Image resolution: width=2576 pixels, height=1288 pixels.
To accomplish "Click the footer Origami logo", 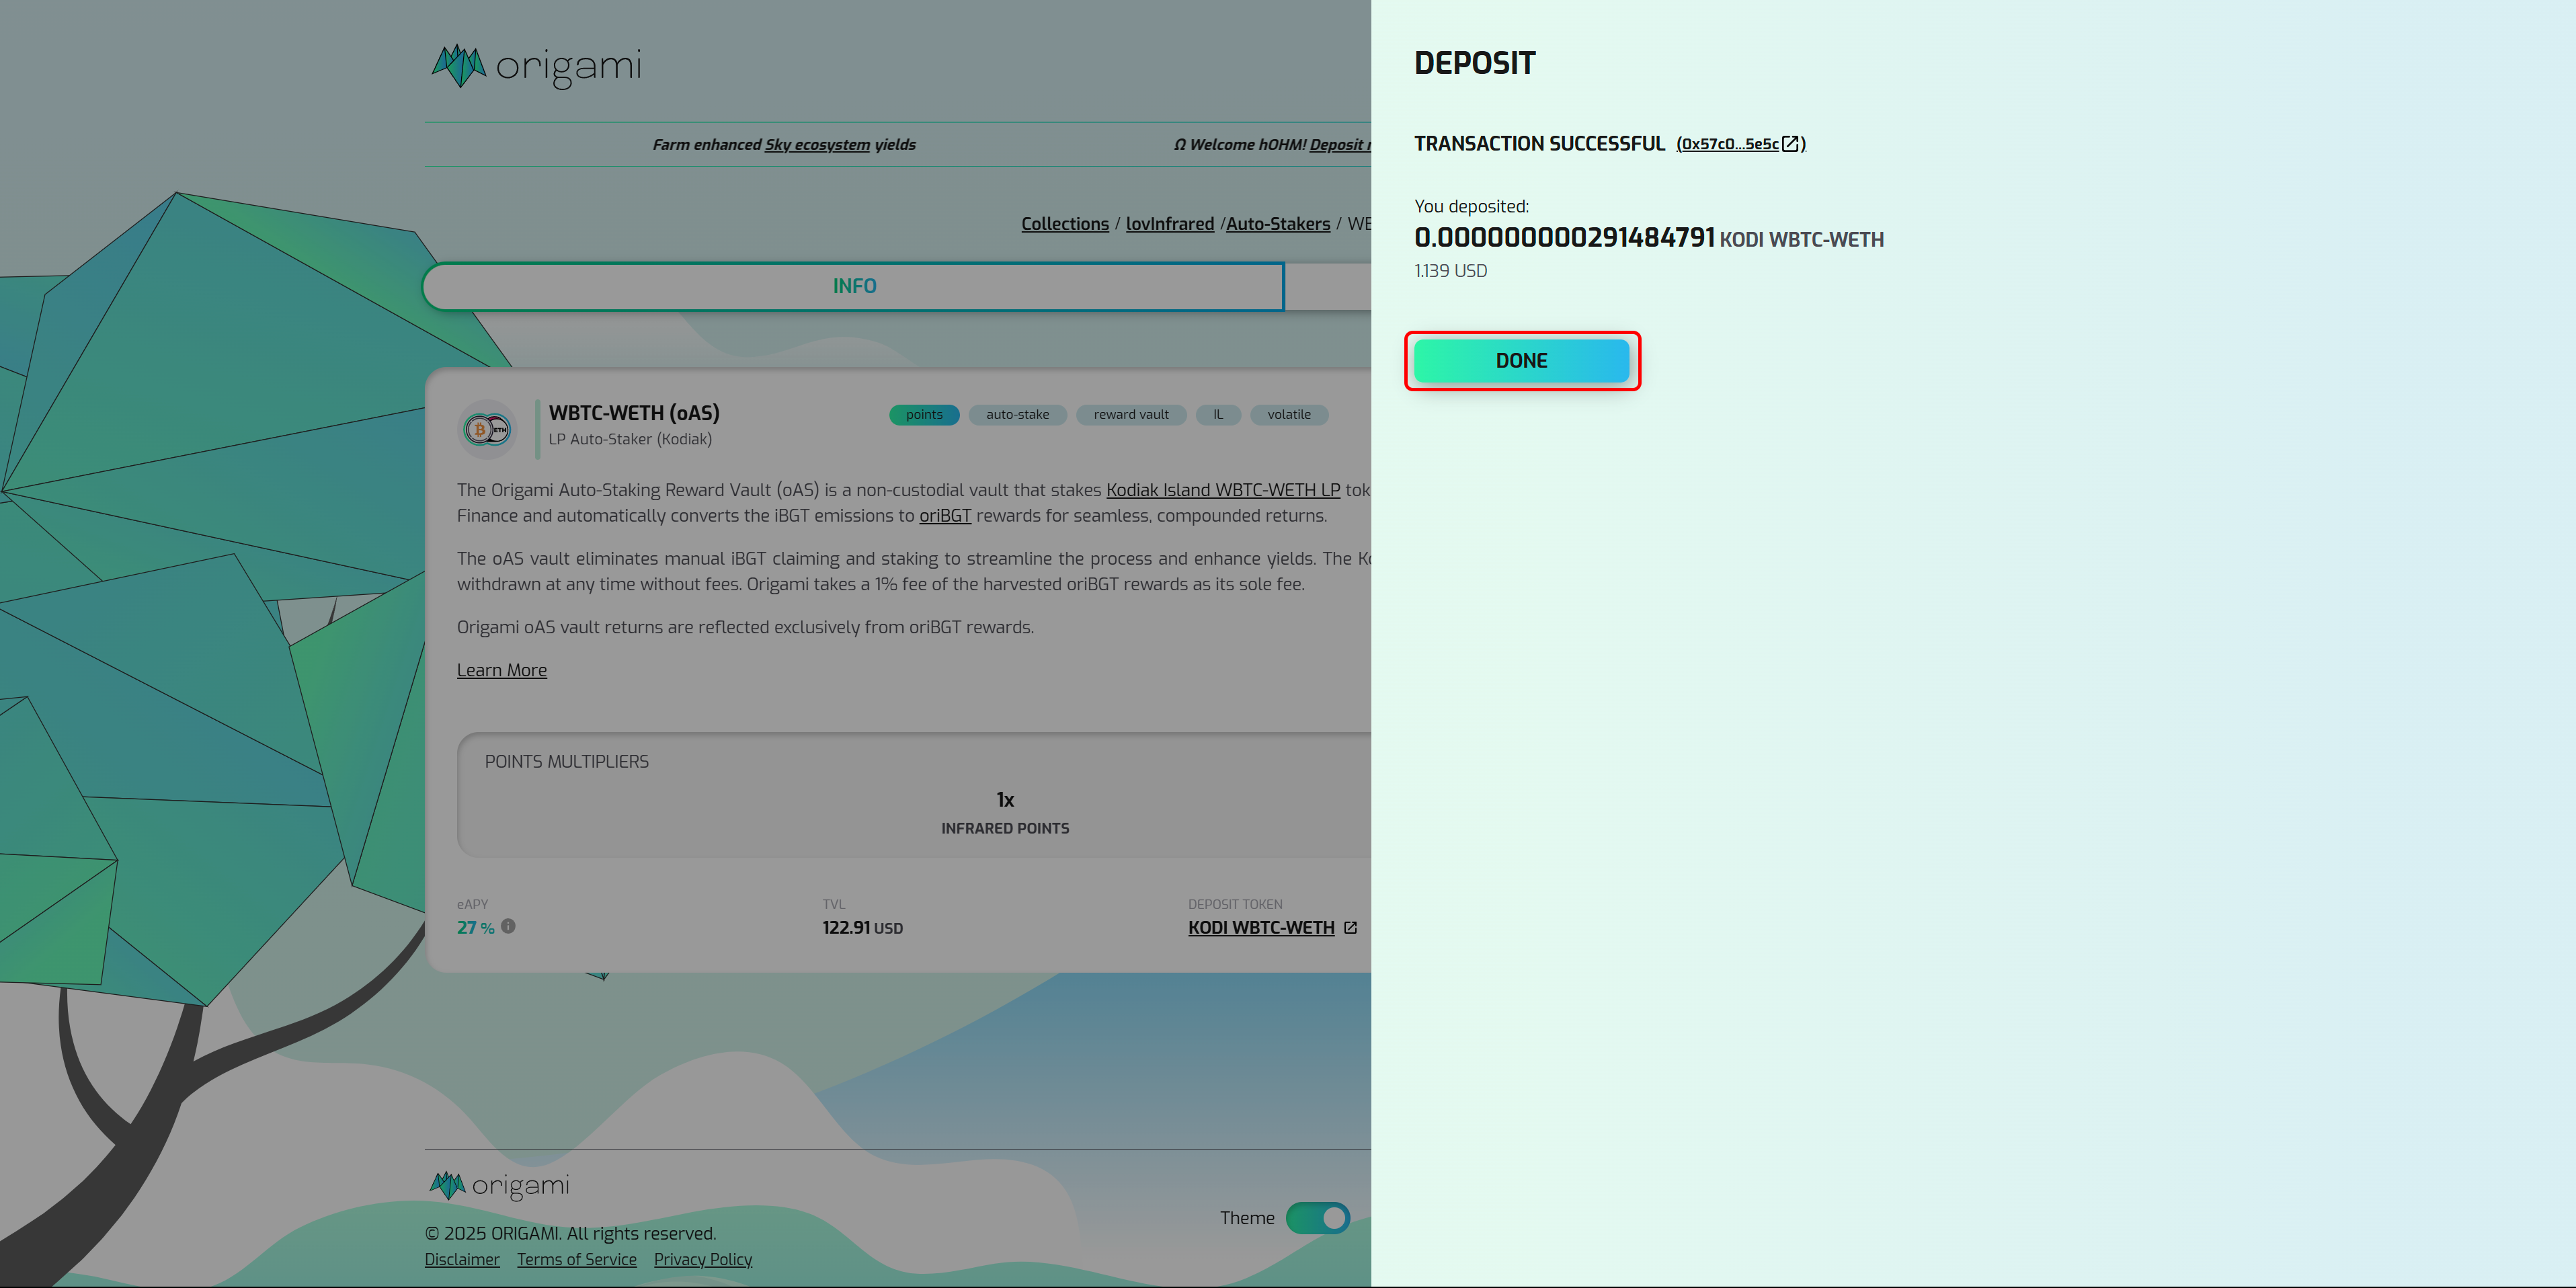I will (x=499, y=1186).
